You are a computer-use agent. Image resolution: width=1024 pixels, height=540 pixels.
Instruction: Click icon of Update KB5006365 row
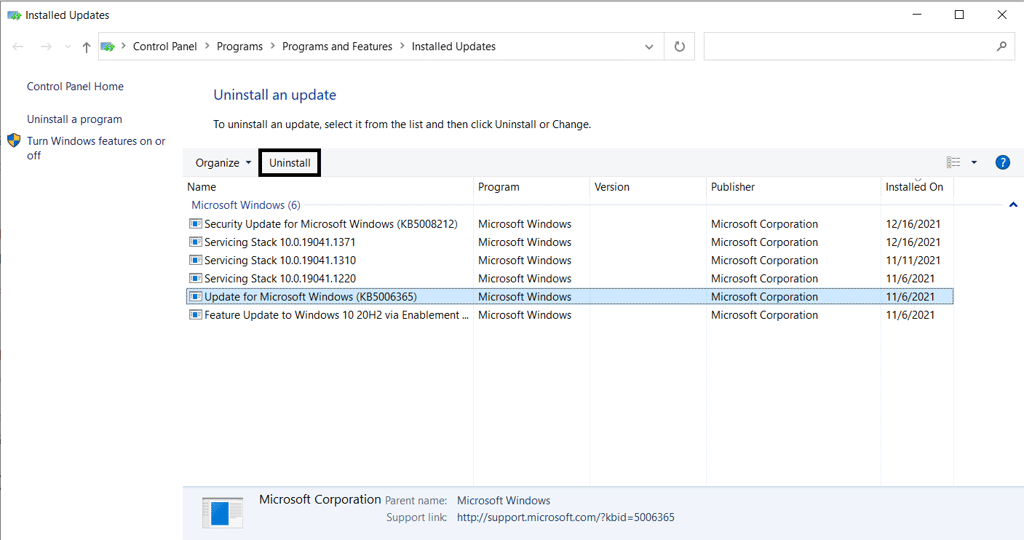195,296
